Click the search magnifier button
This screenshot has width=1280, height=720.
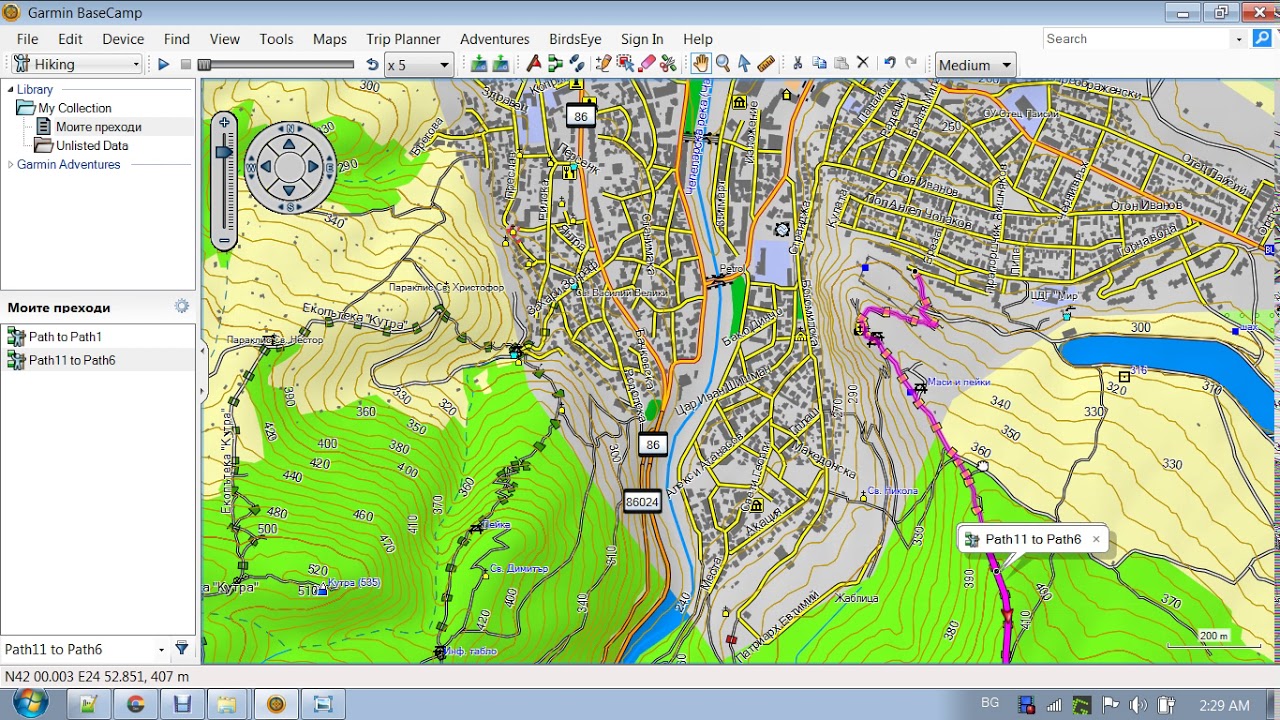1262,39
